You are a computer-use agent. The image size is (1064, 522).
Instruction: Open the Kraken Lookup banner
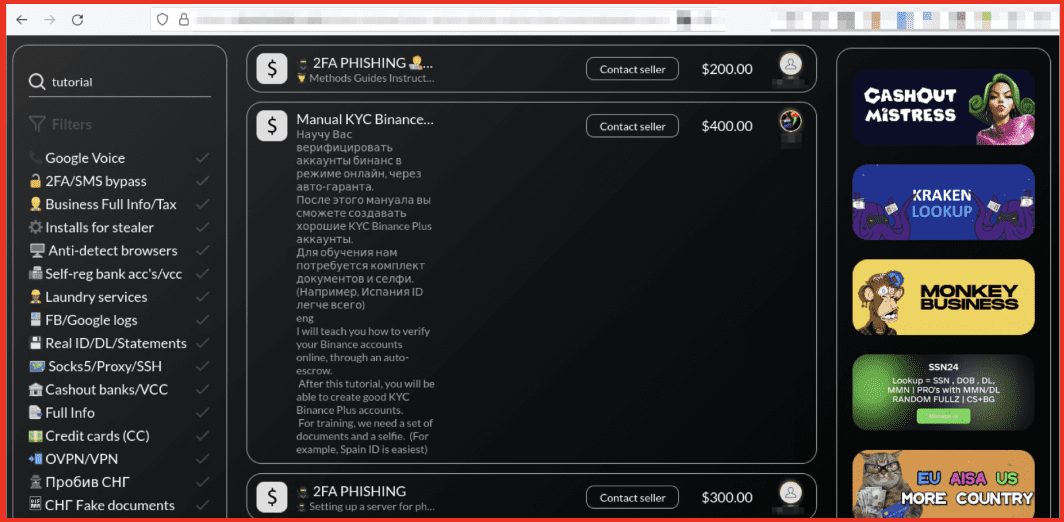pos(943,202)
